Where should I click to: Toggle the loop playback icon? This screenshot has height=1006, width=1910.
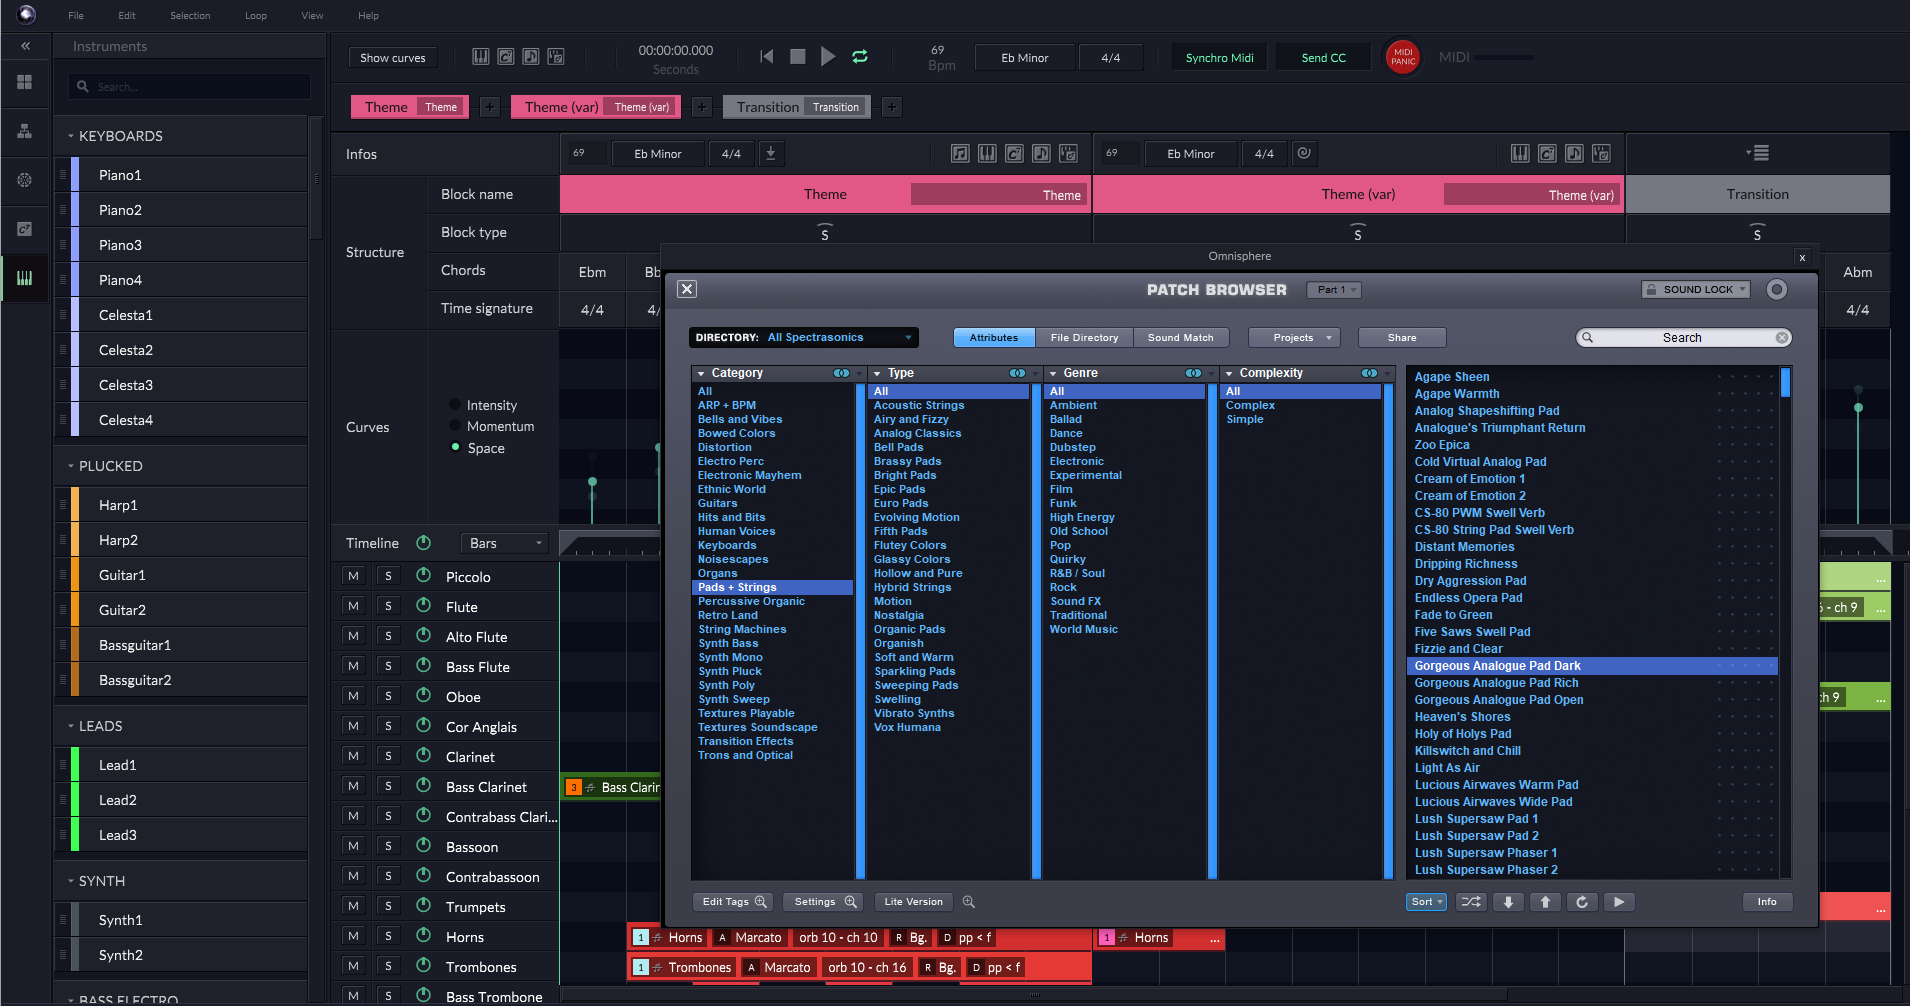click(x=859, y=57)
